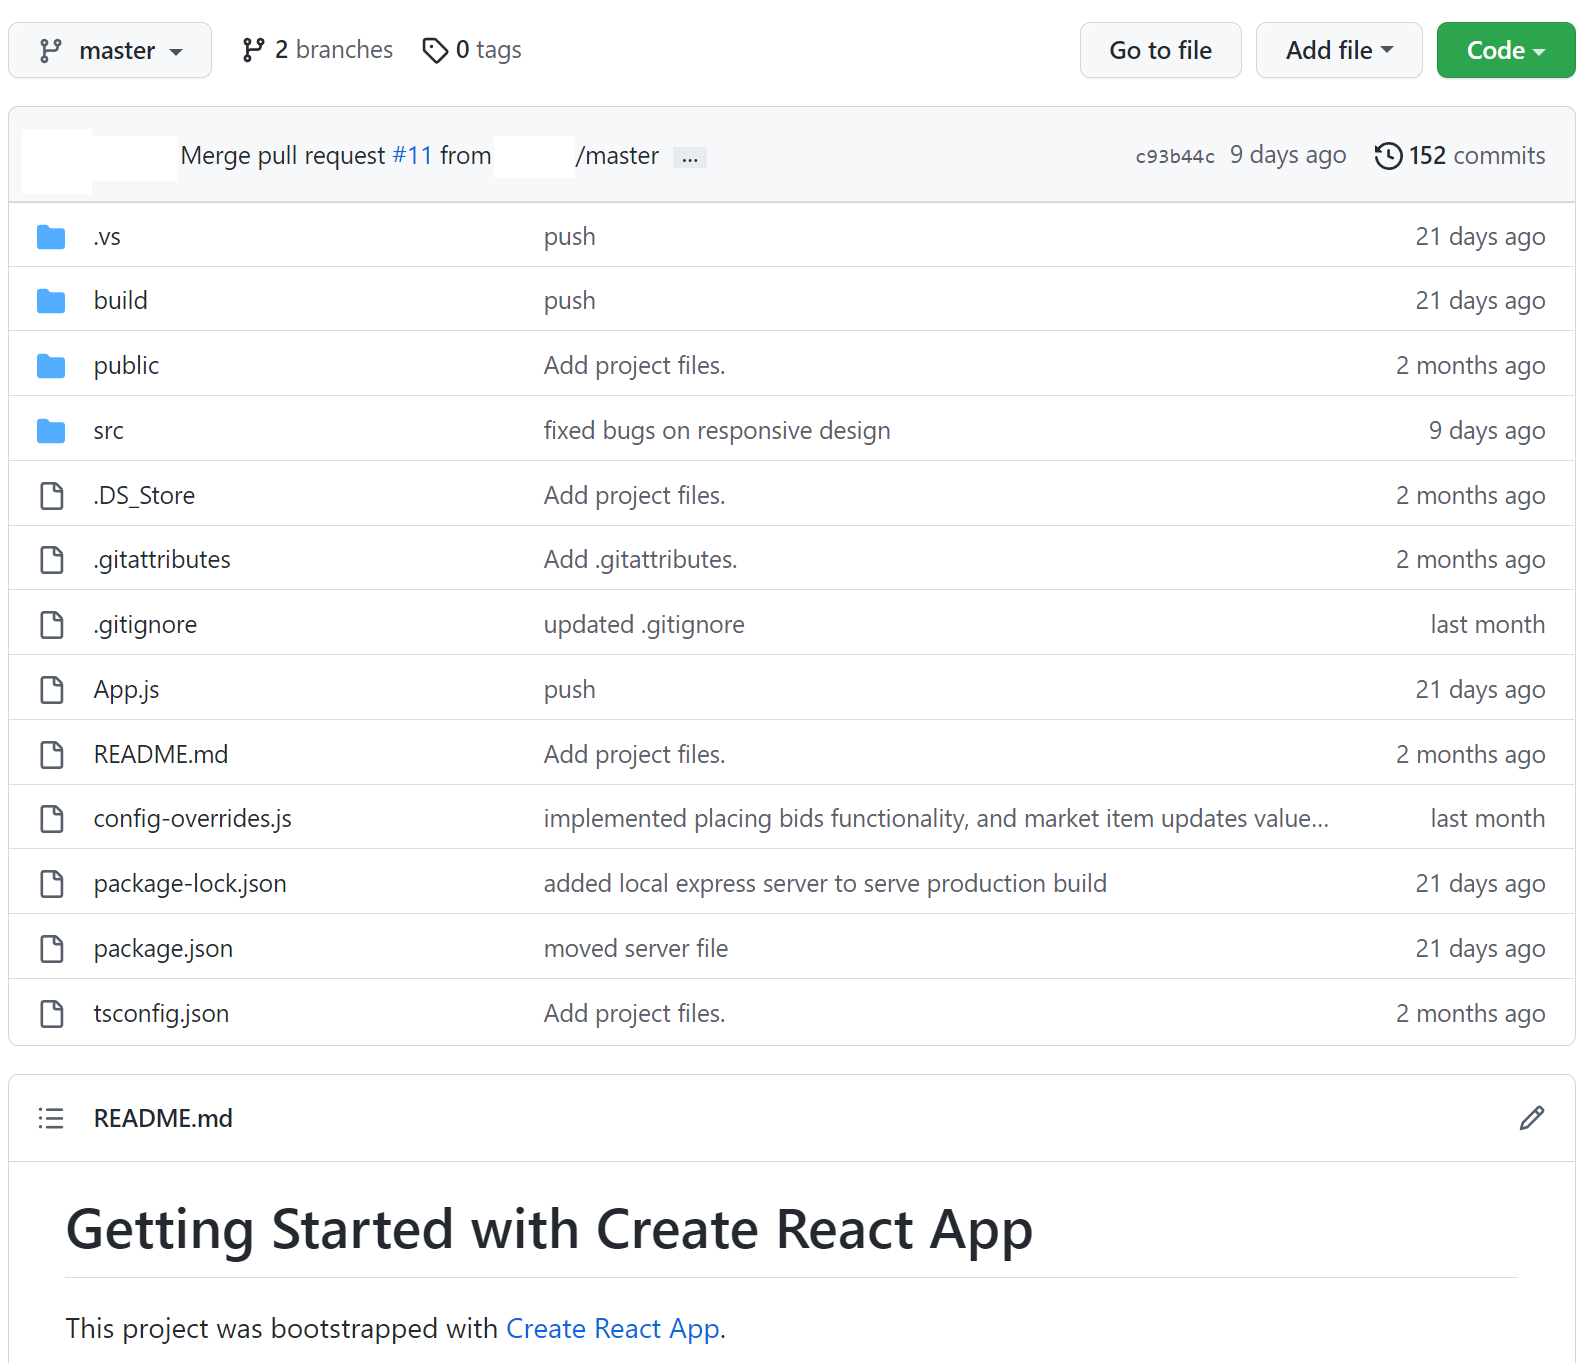The width and height of the screenshot is (1587, 1363).
Task: Open the green Code dropdown
Action: [x=1505, y=50]
